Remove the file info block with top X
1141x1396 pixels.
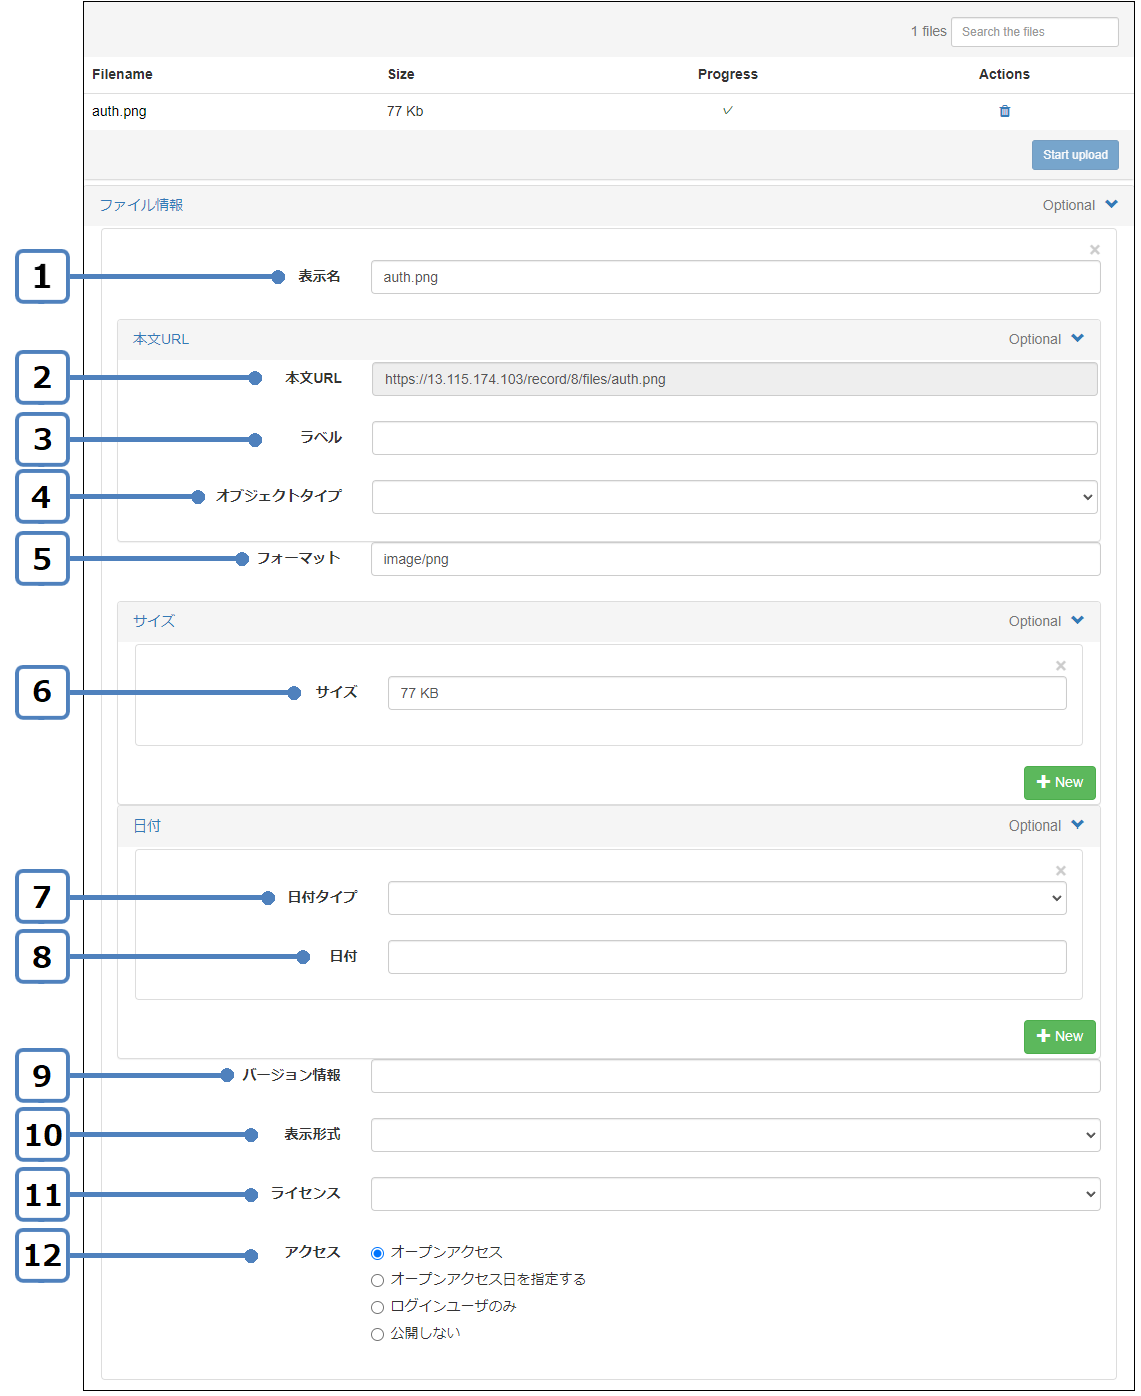pyautogui.click(x=1094, y=250)
